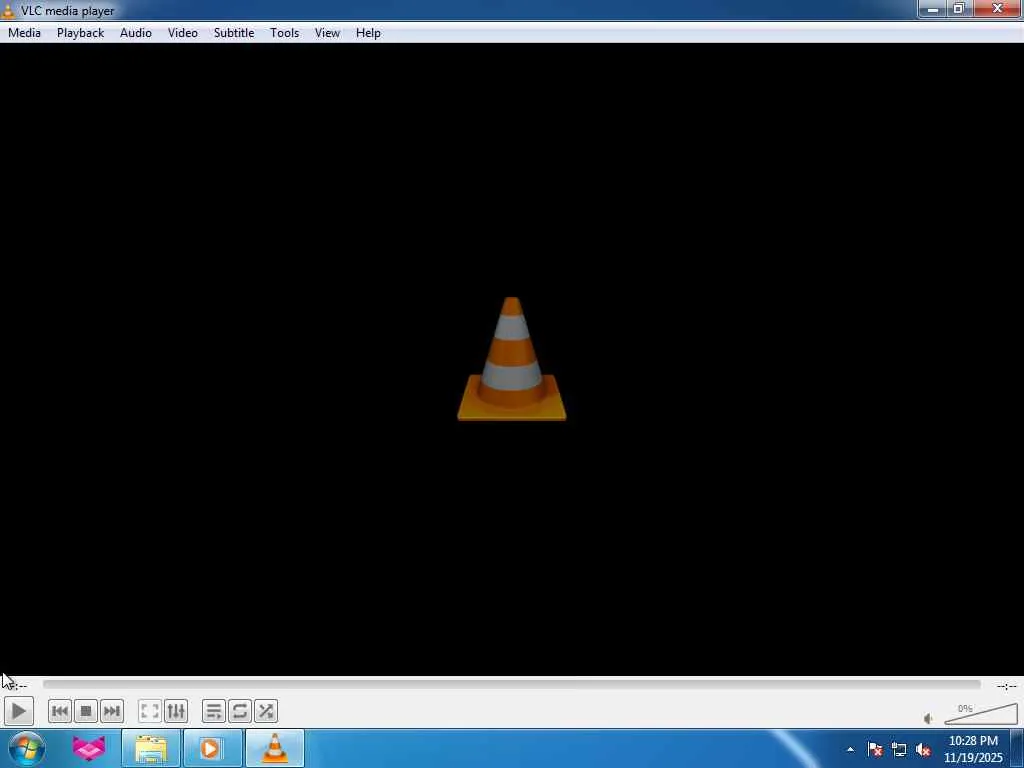Open the Playback menu
1024x768 pixels.
80,33
